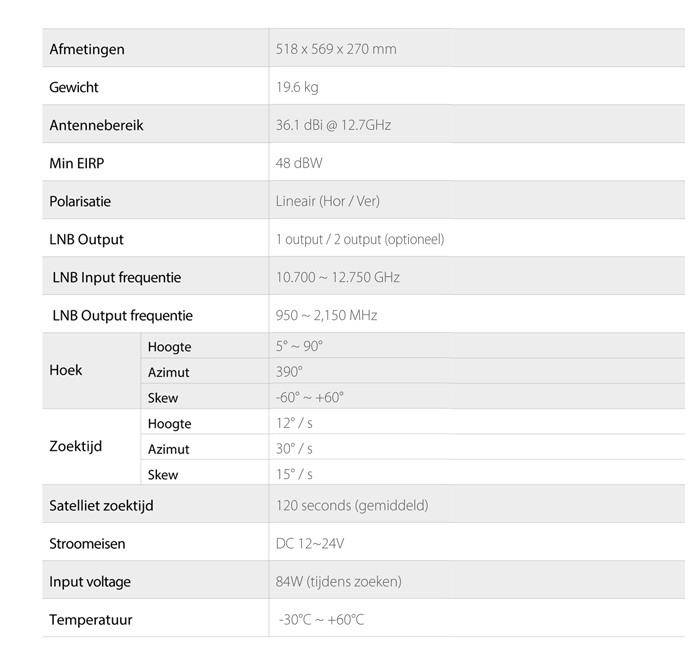Click the Min EIRP label
700x667 pixels.
click(77, 163)
